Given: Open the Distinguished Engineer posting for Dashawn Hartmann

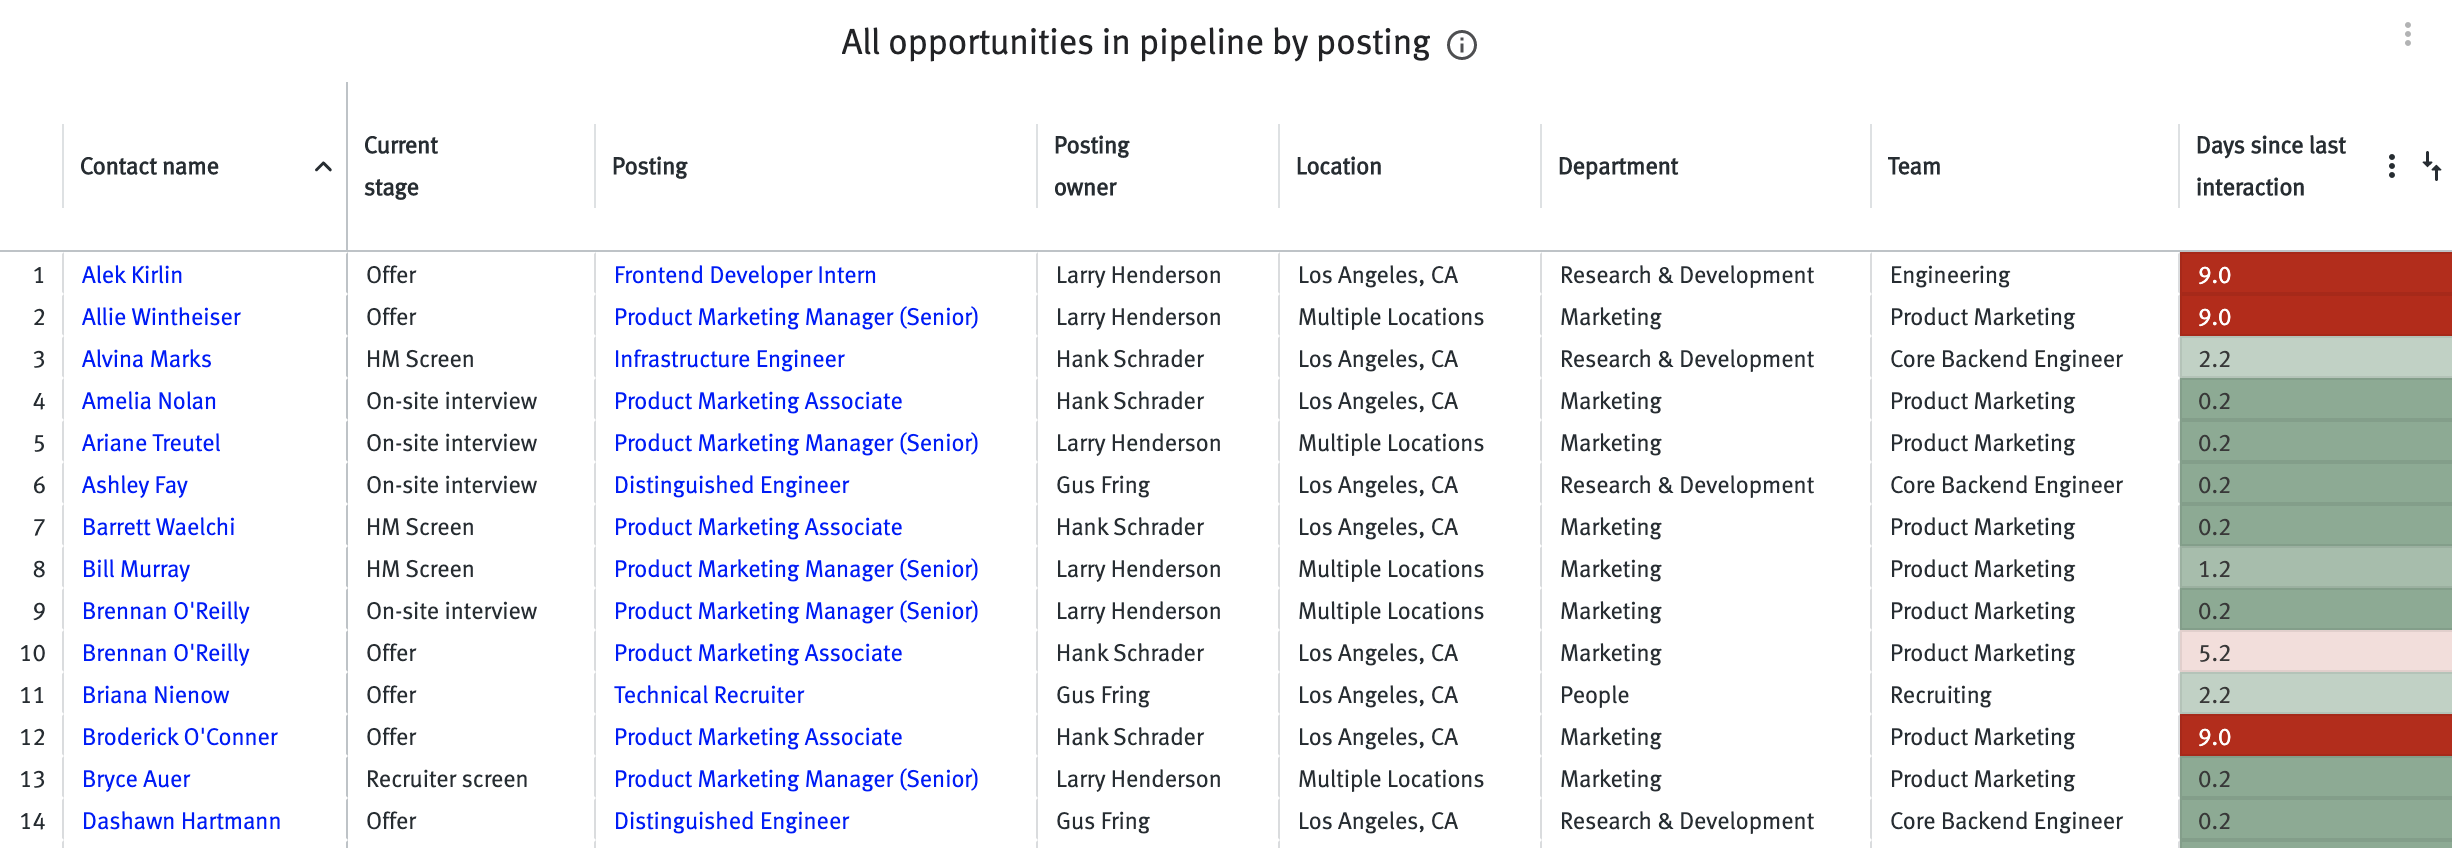Looking at the screenshot, I should (x=731, y=820).
